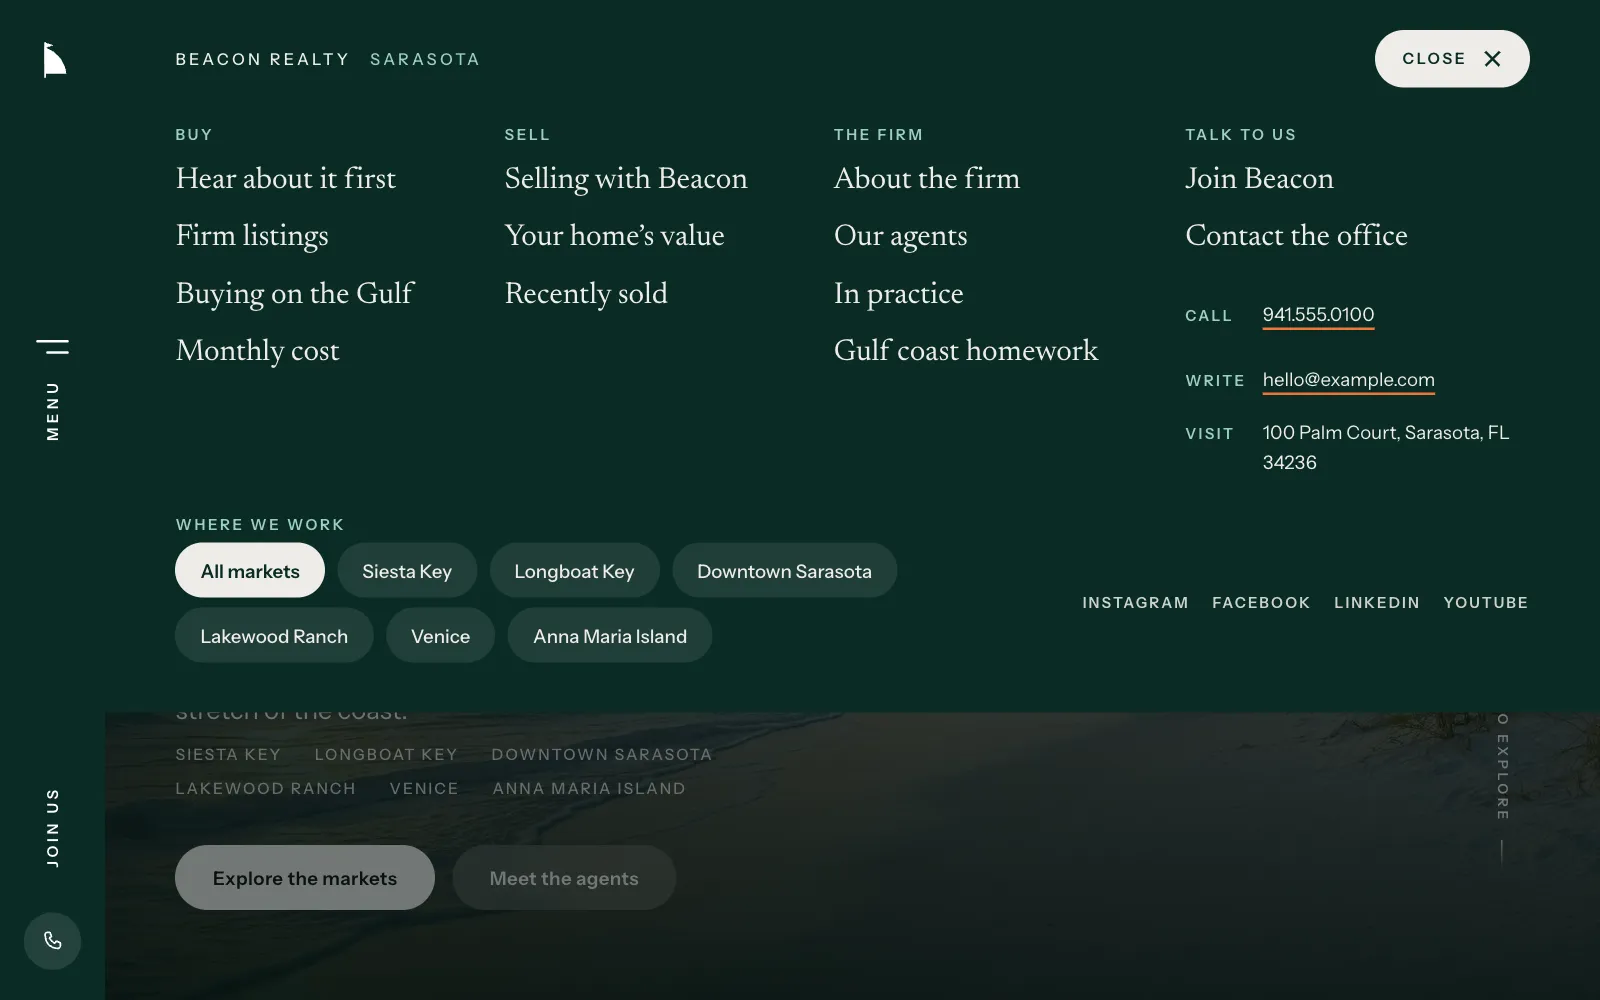Click the Beacon sail logo icon

pyautogui.click(x=55, y=60)
